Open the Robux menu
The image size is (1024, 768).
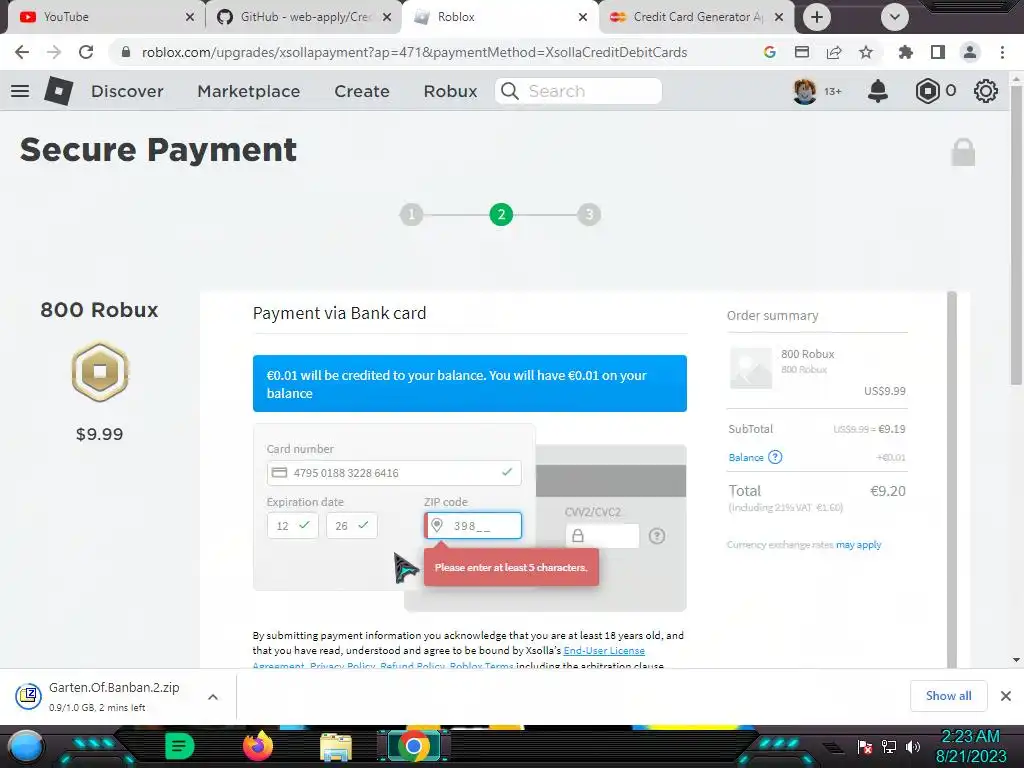[x=451, y=91]
